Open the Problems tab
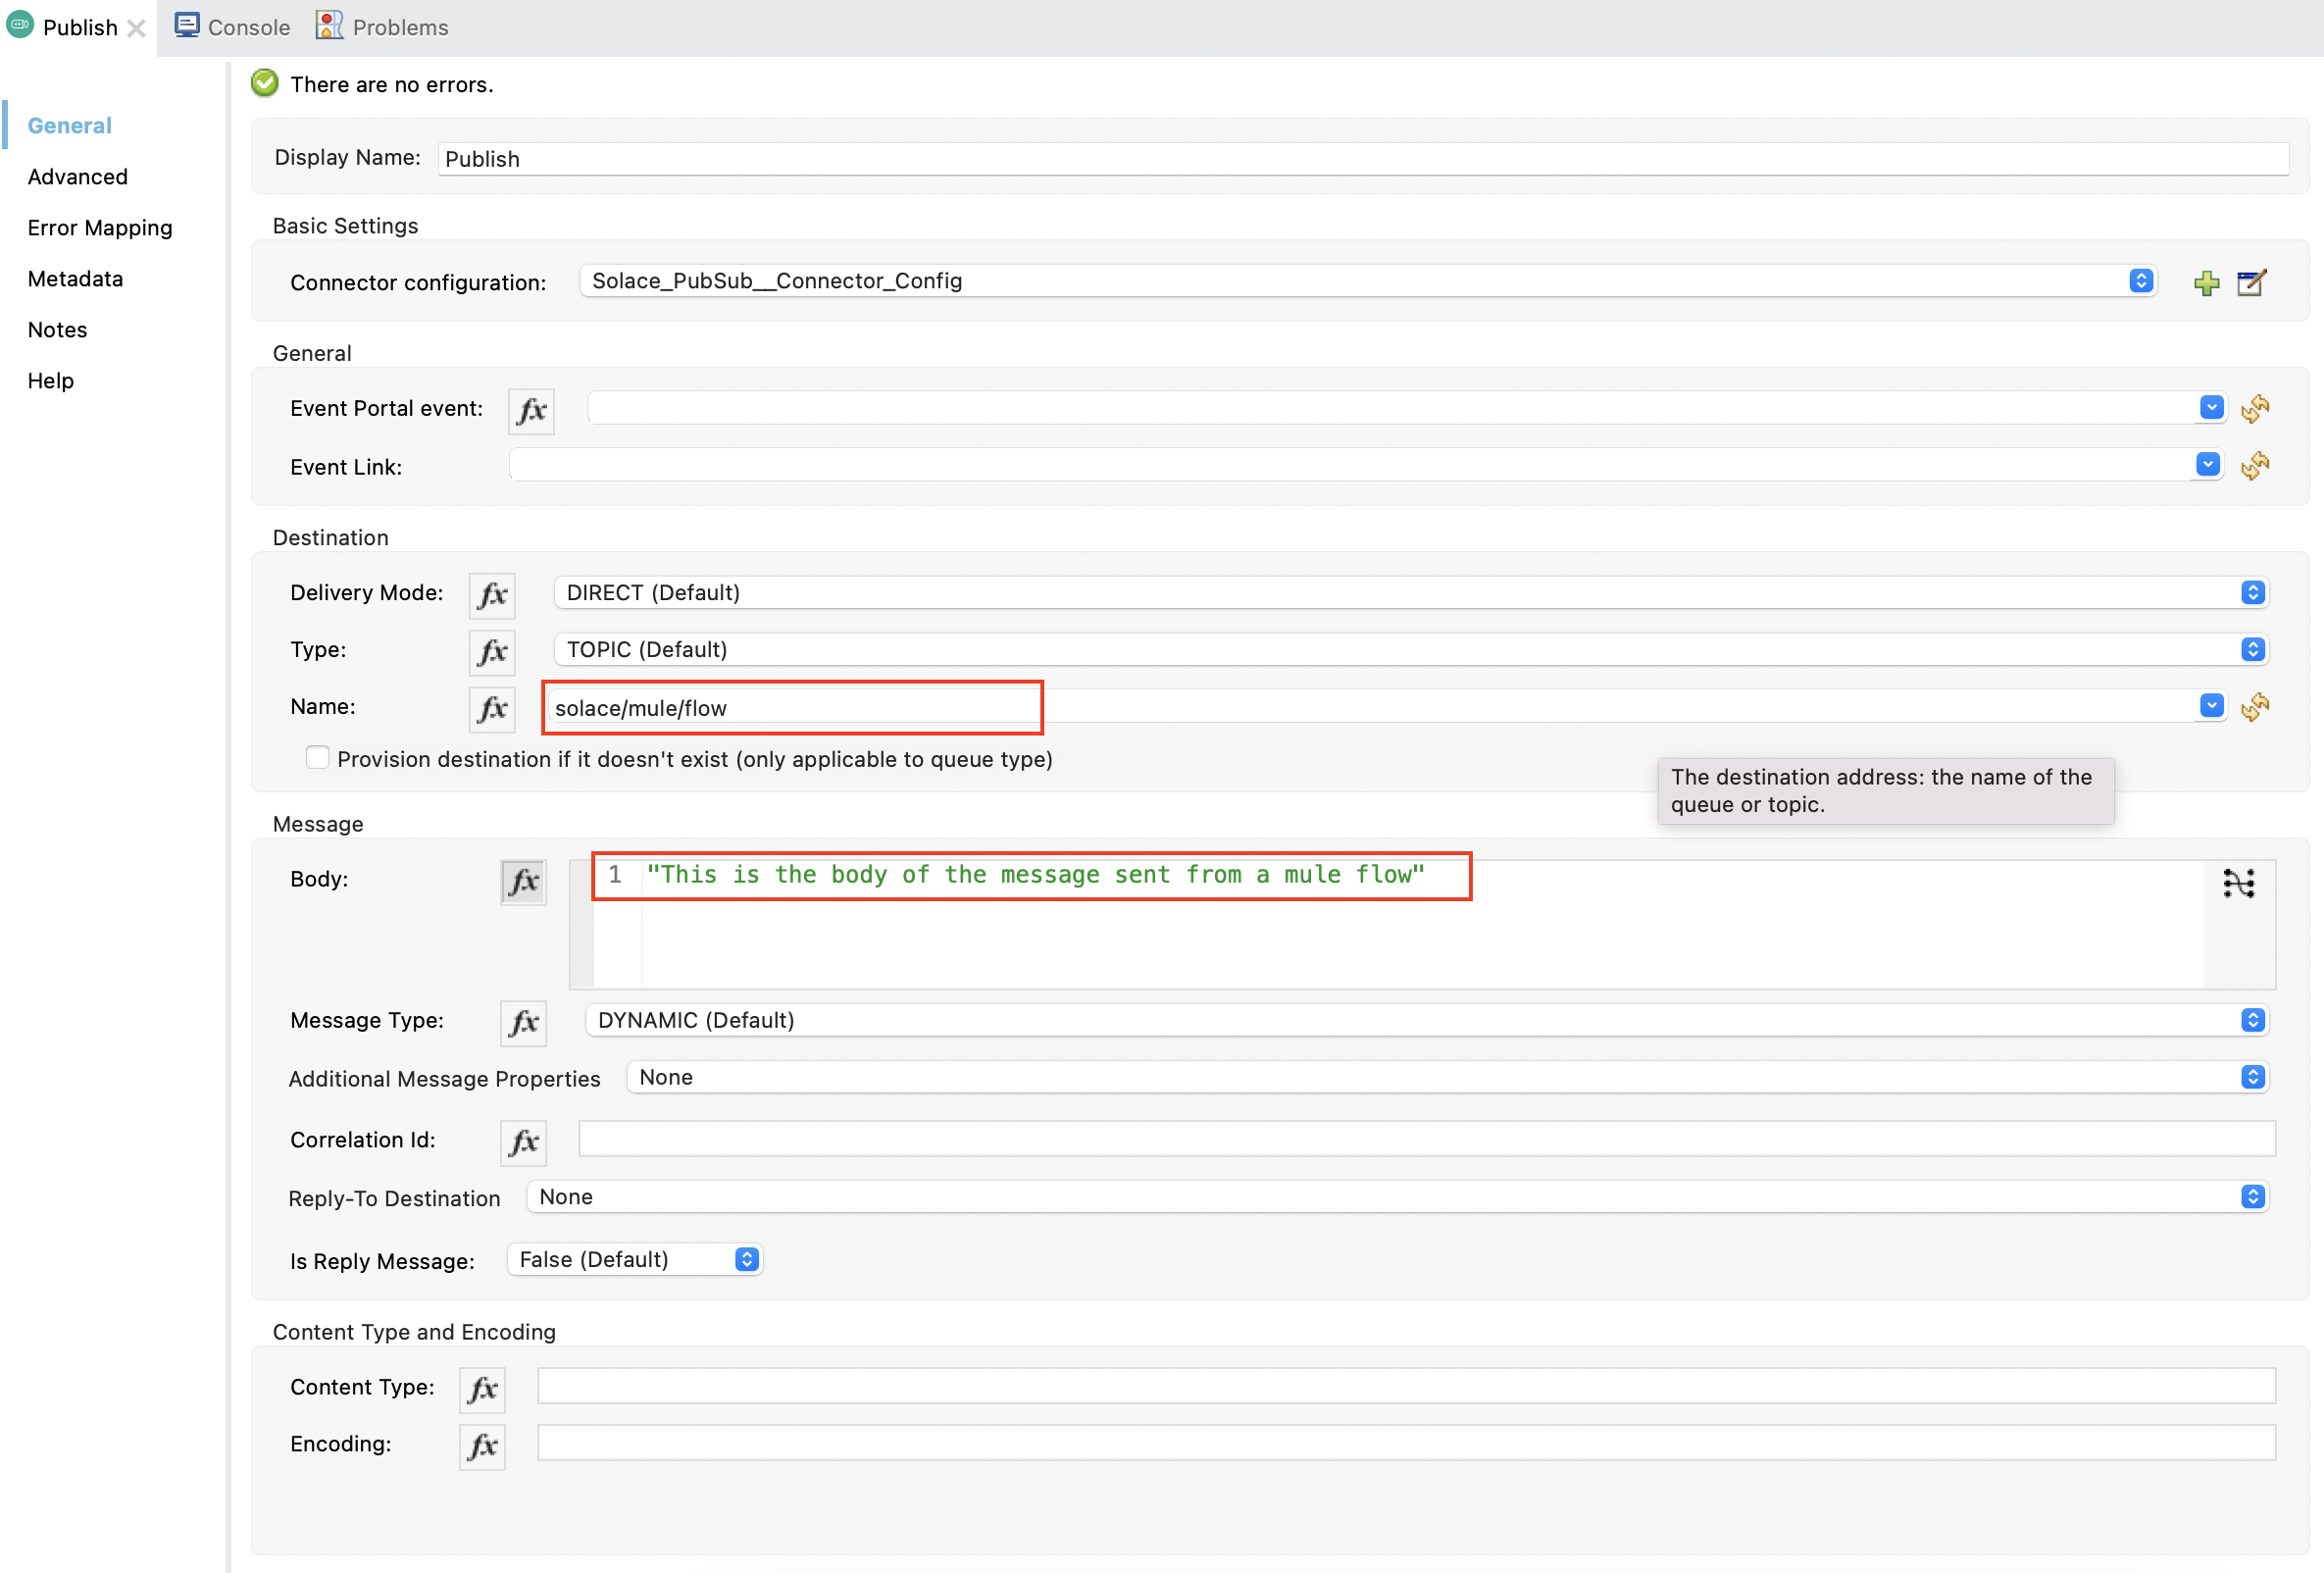The height and width of the screenshot is (1573, 2324). [381, 26]
